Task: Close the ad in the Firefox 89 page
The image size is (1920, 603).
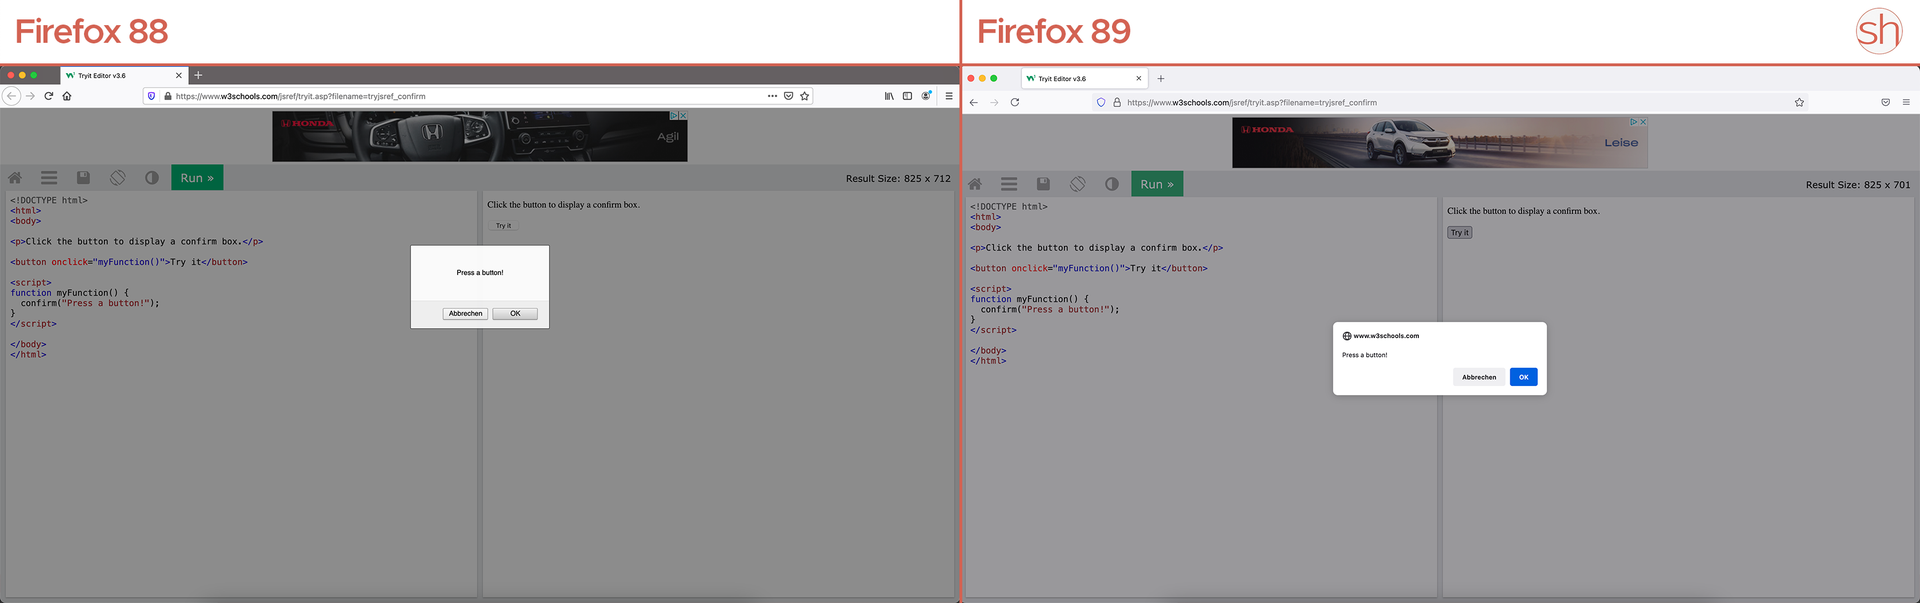Action: [x=1643, y=122]
